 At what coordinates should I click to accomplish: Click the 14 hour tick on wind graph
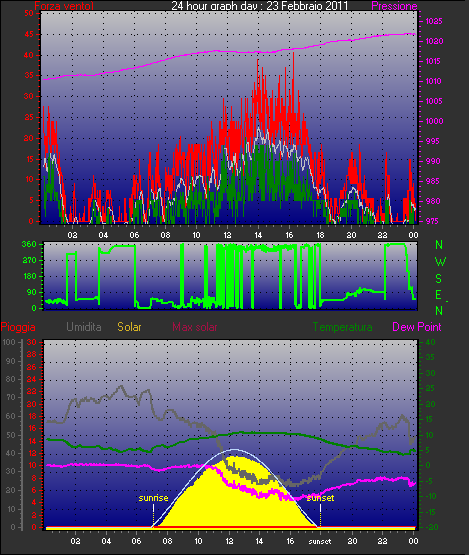pyautogui.click(x=258, y=235)
